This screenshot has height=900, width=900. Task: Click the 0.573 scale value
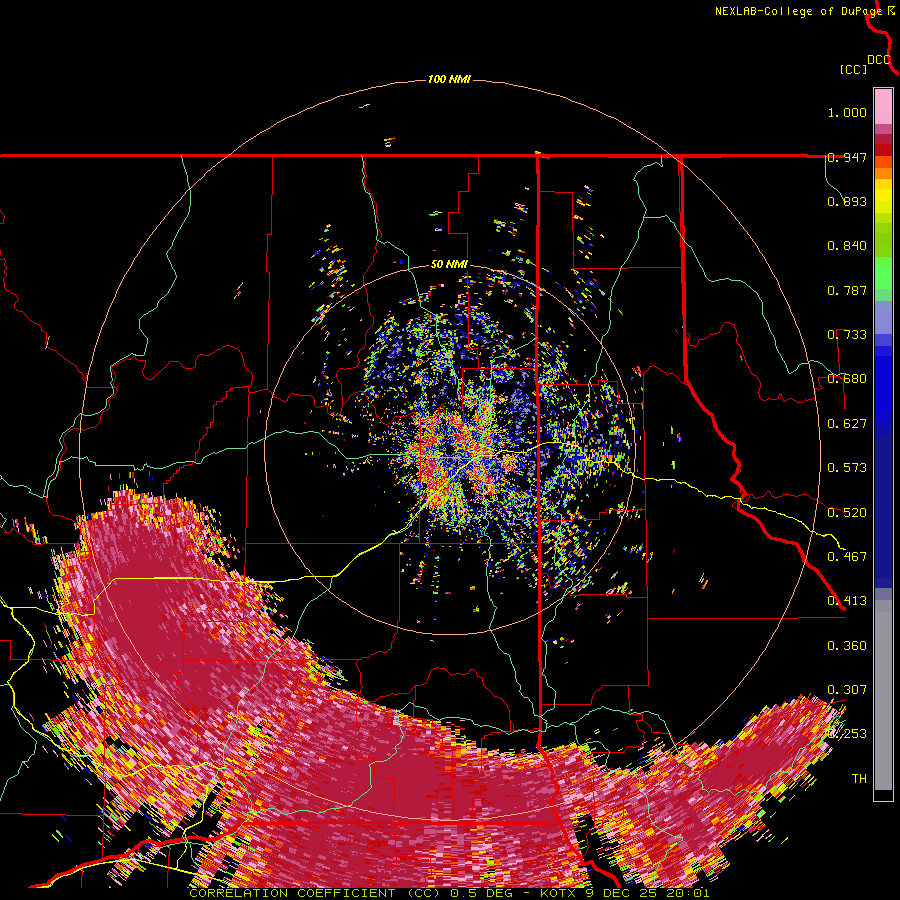point(847,468)
